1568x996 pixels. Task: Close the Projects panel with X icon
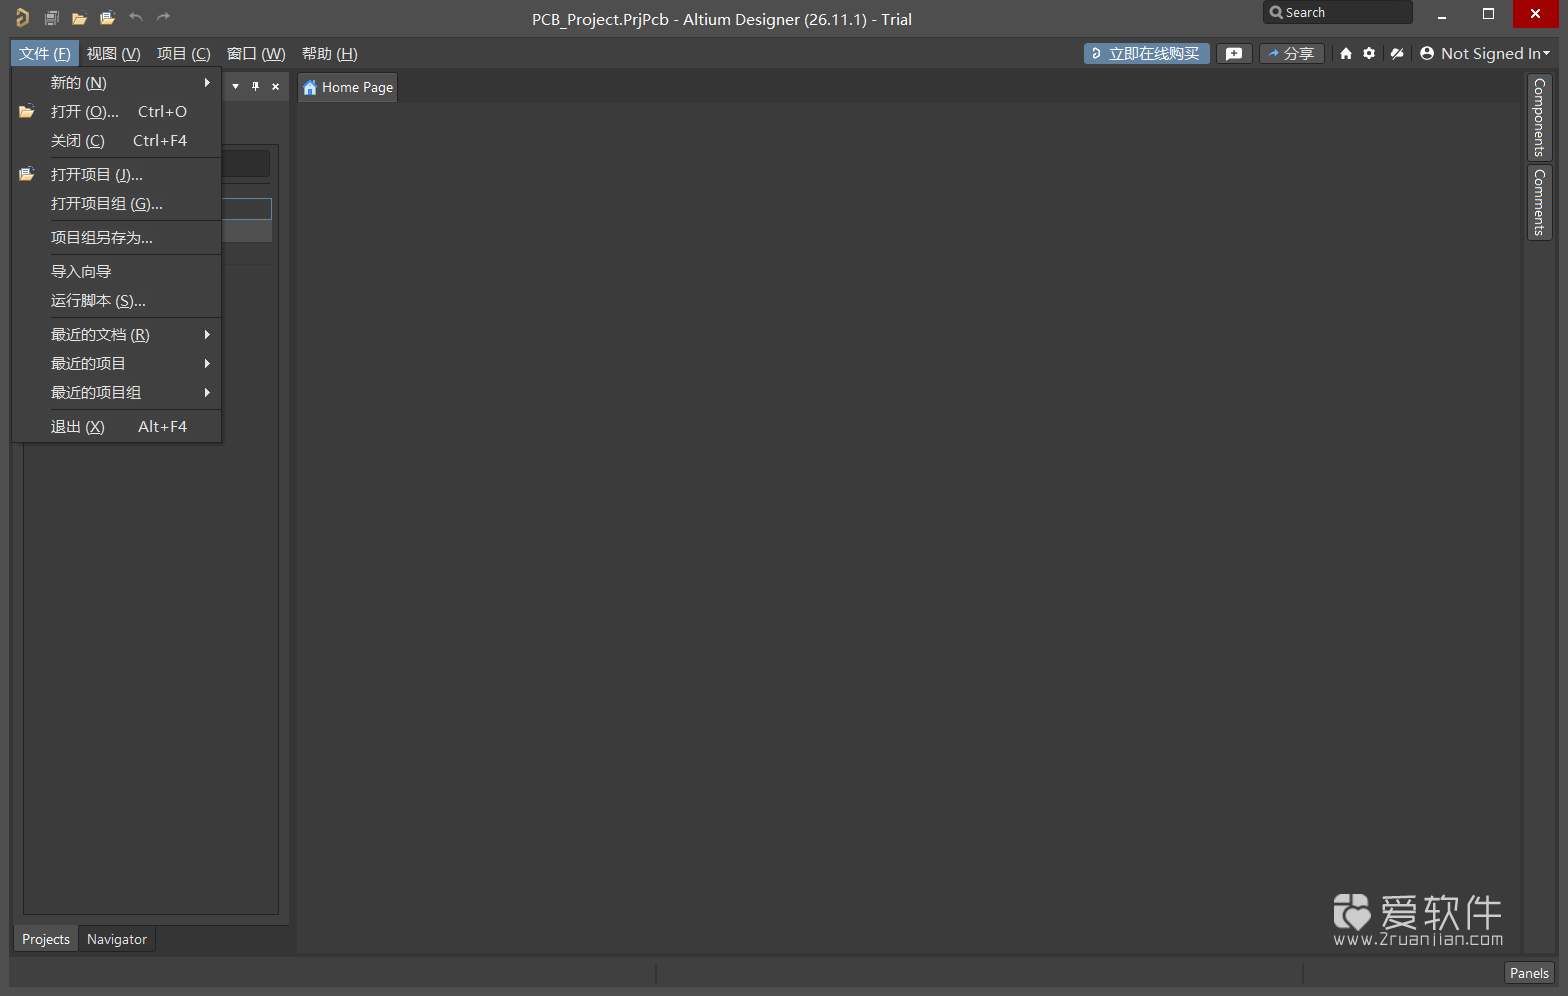coord(276,87)
